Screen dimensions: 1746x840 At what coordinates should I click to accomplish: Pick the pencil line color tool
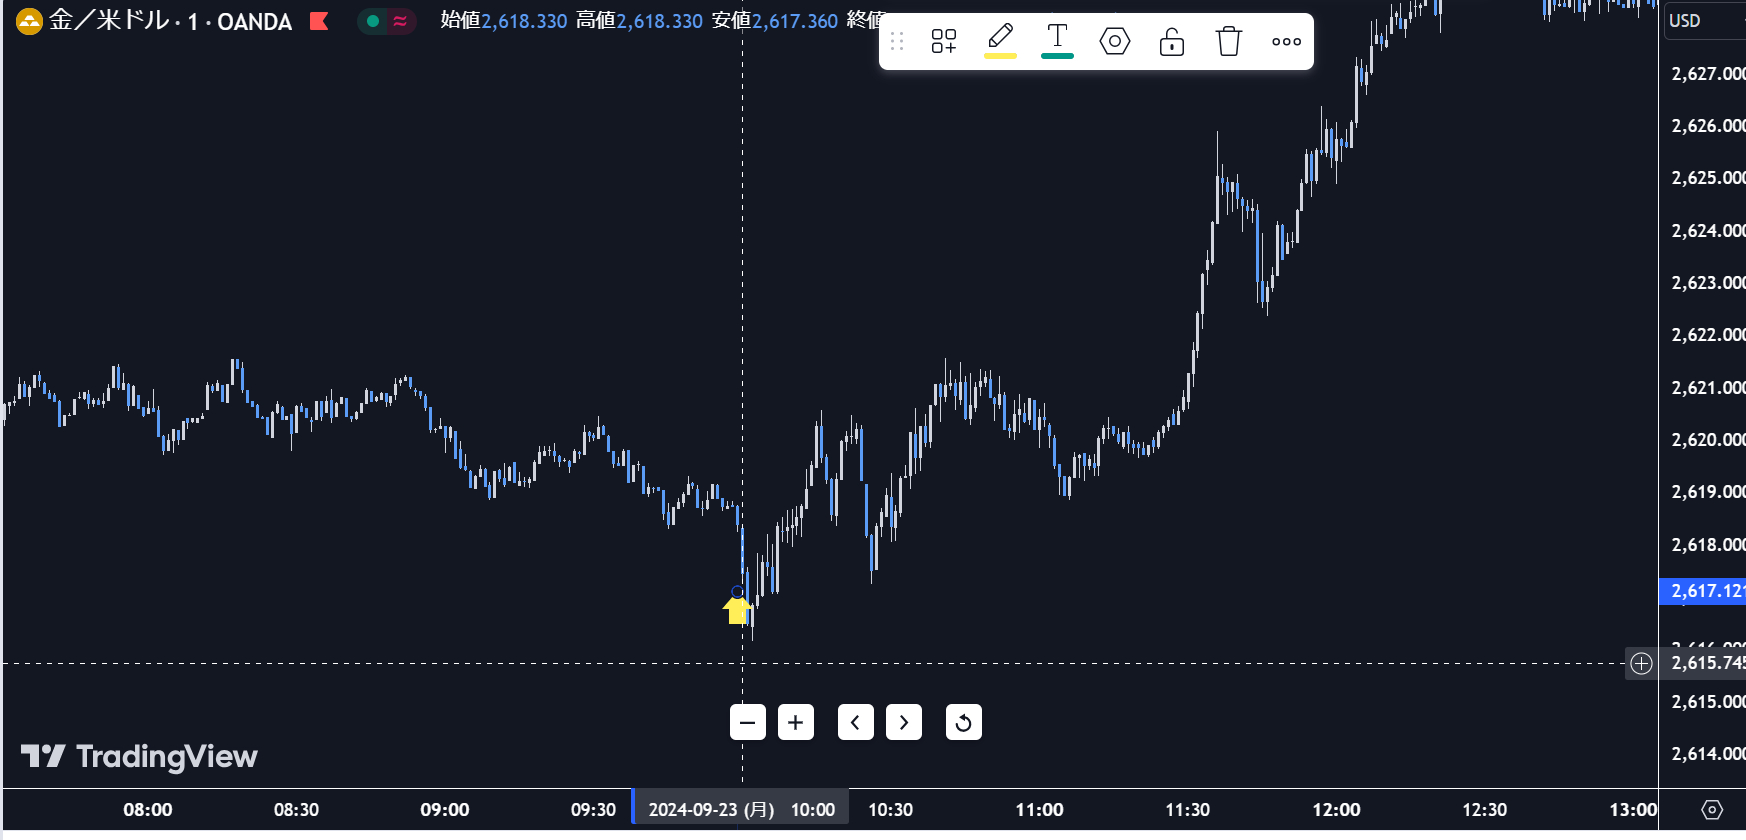point(1000,41)
